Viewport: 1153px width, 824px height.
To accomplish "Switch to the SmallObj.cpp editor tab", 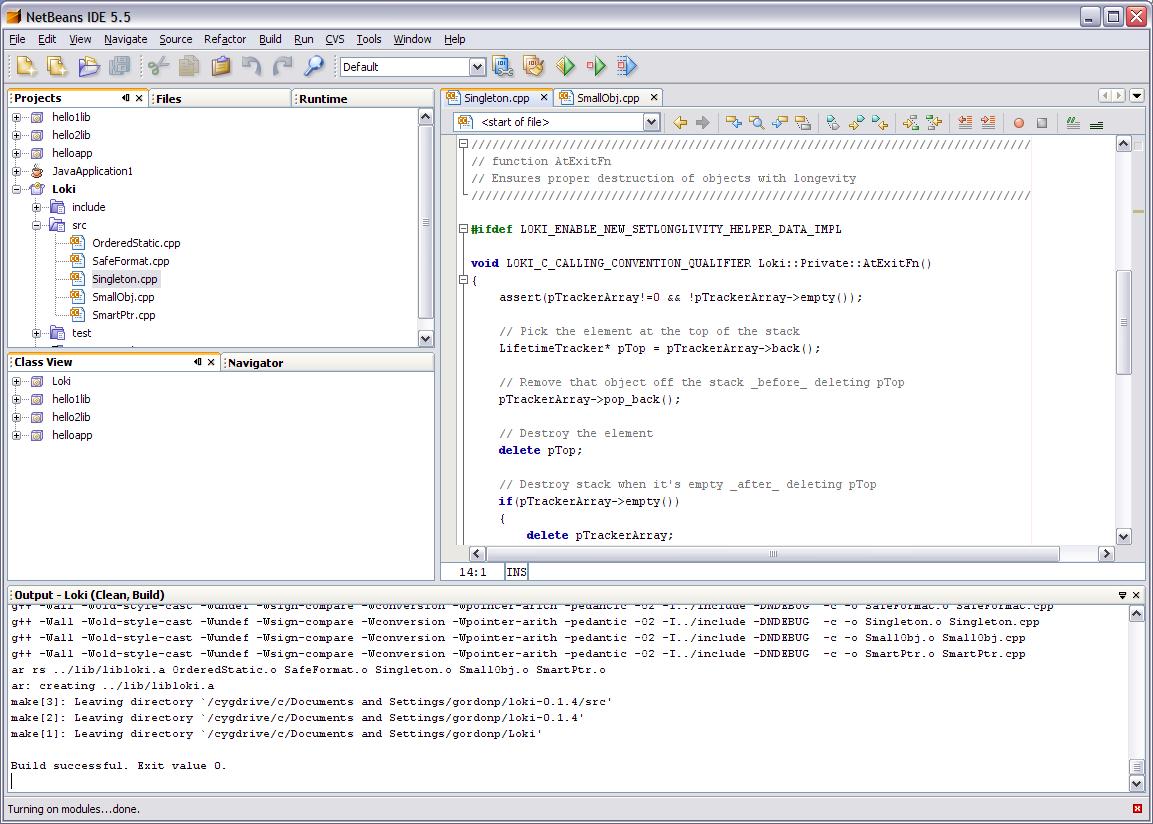I will (x=607, y=98).
